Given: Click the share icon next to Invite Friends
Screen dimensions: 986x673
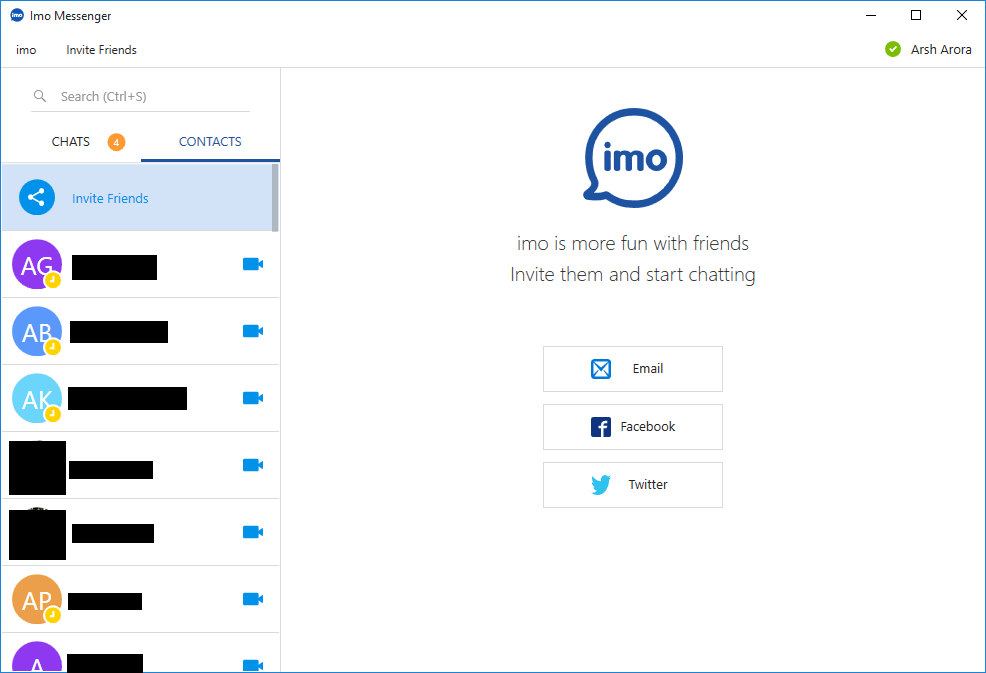Looking at the screenshot, I should [x=37, y=197].
